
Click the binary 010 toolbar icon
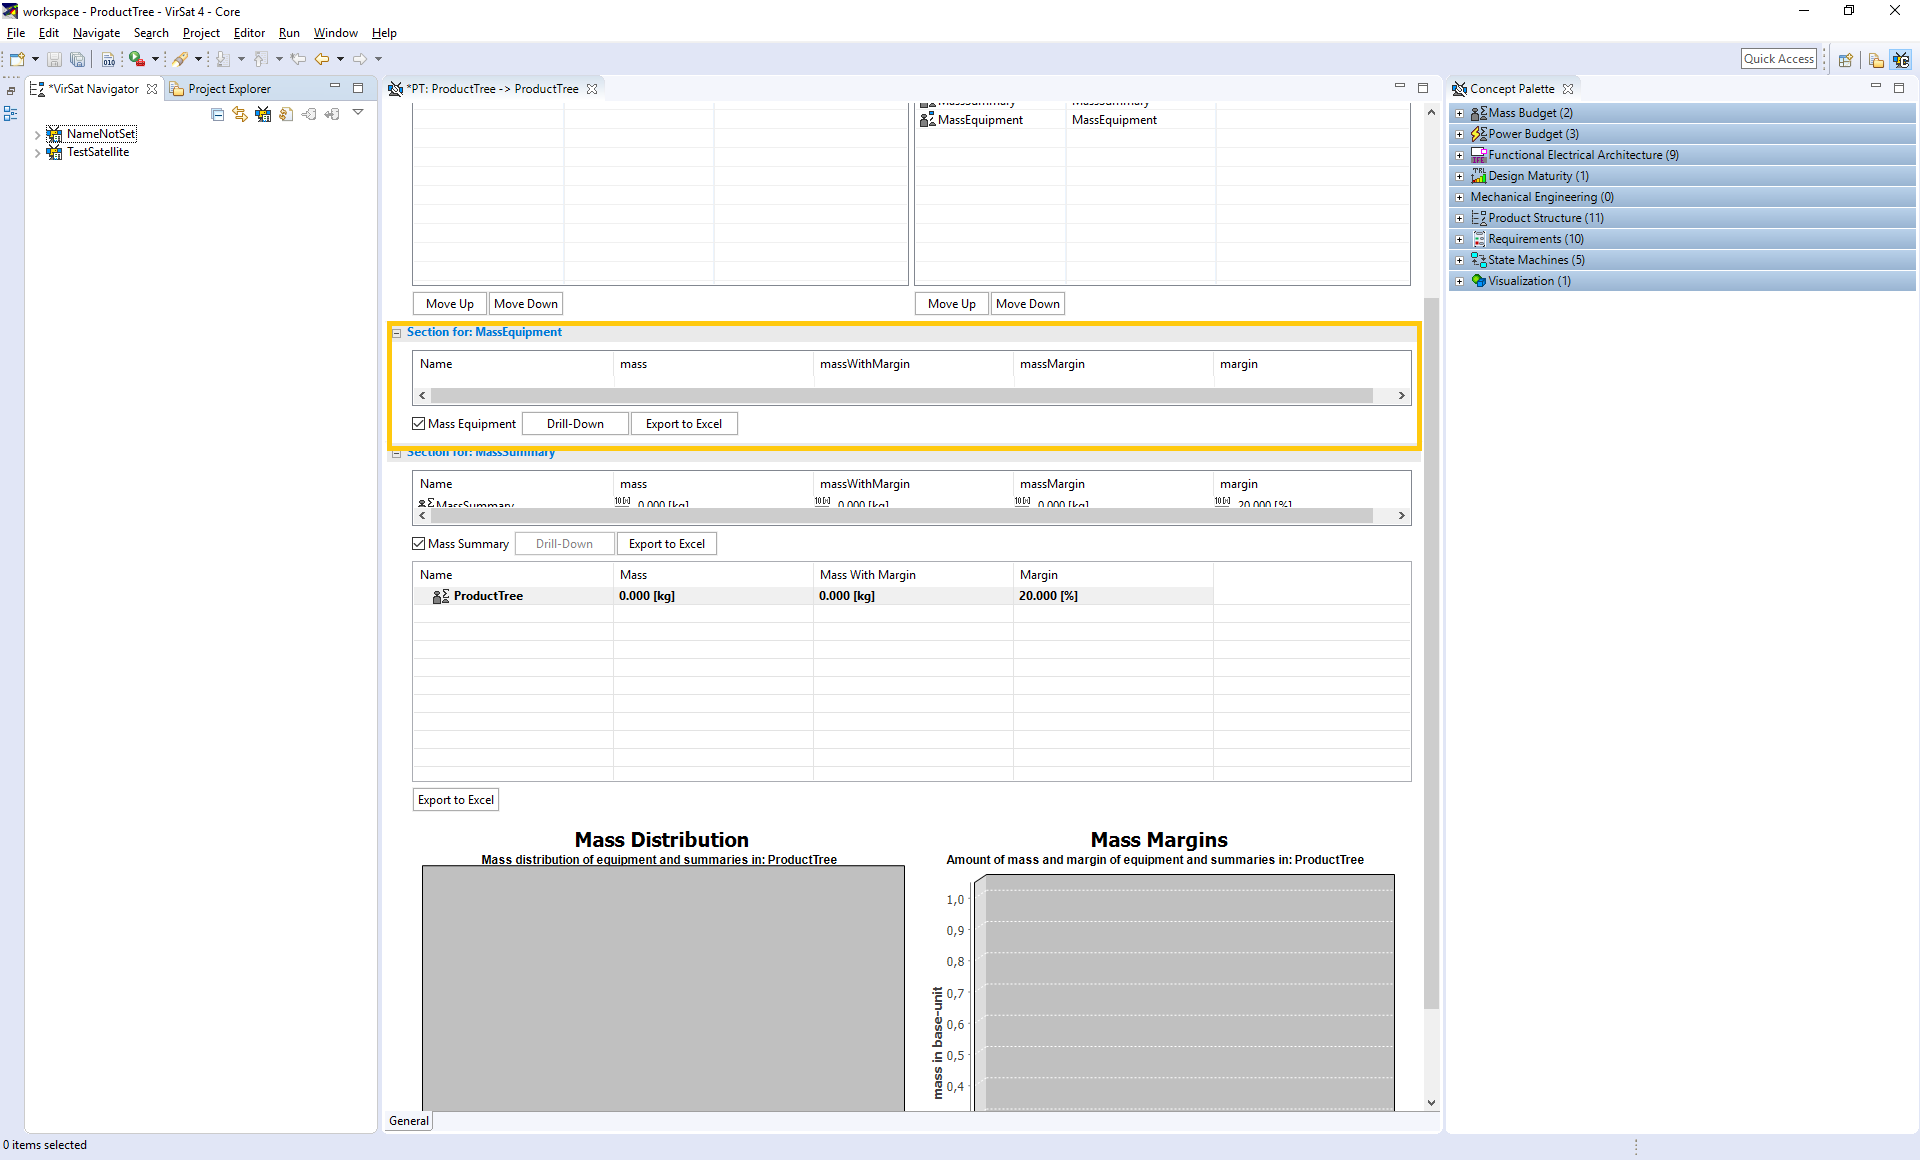[108, 60]
